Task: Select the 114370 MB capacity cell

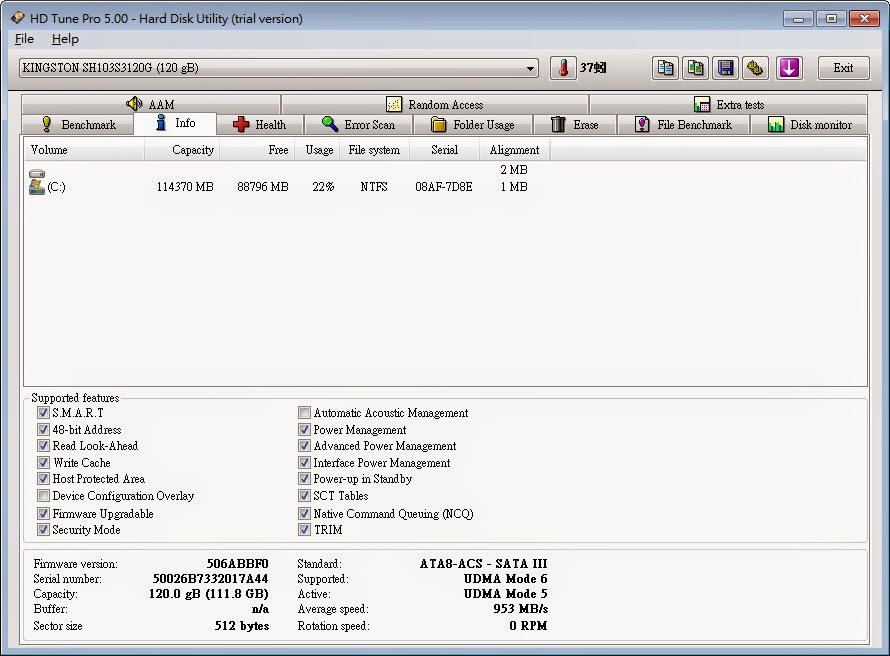Action: coord(185,187)
